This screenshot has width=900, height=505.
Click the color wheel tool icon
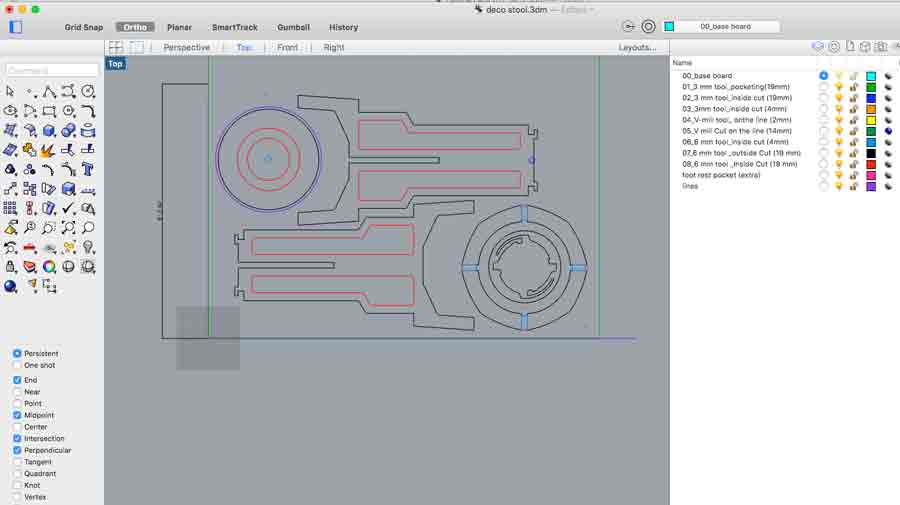tap(49, 267)
